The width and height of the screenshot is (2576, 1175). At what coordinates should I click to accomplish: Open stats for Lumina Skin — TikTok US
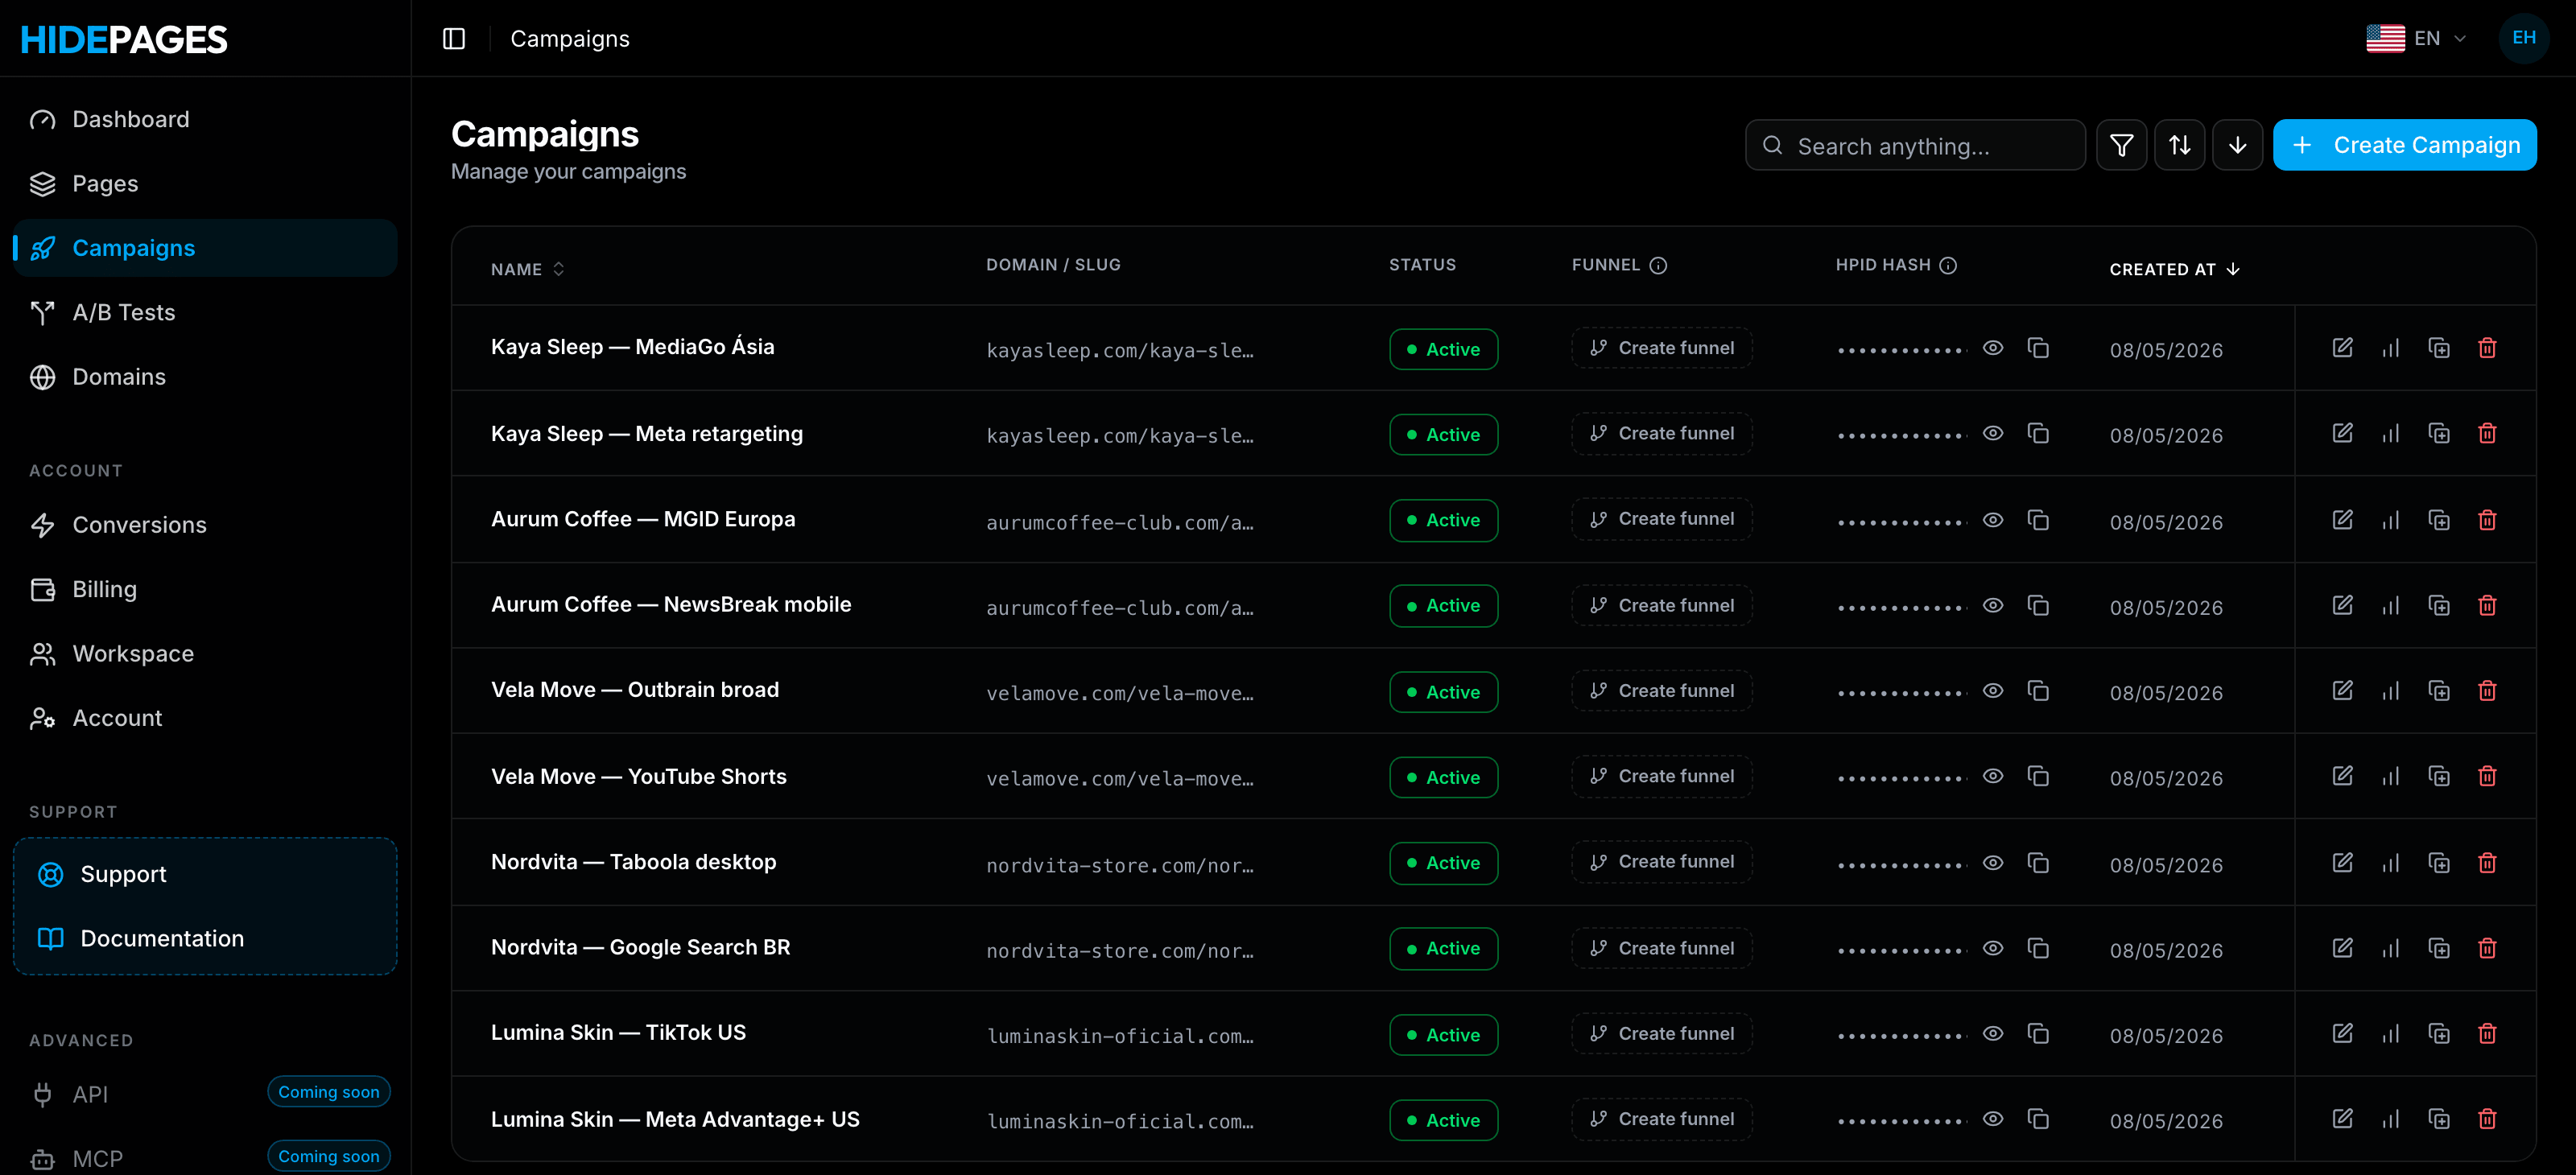2390,1033
